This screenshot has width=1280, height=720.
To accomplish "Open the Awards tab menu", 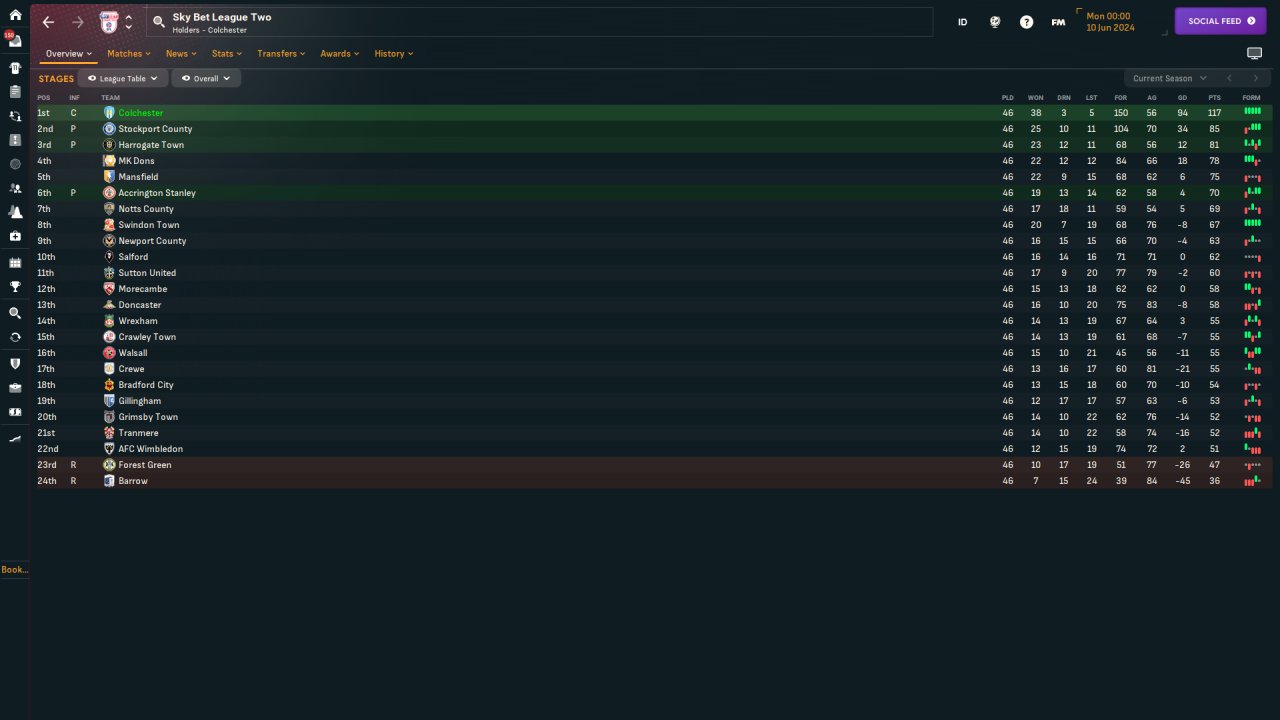I will click(340, 54).
